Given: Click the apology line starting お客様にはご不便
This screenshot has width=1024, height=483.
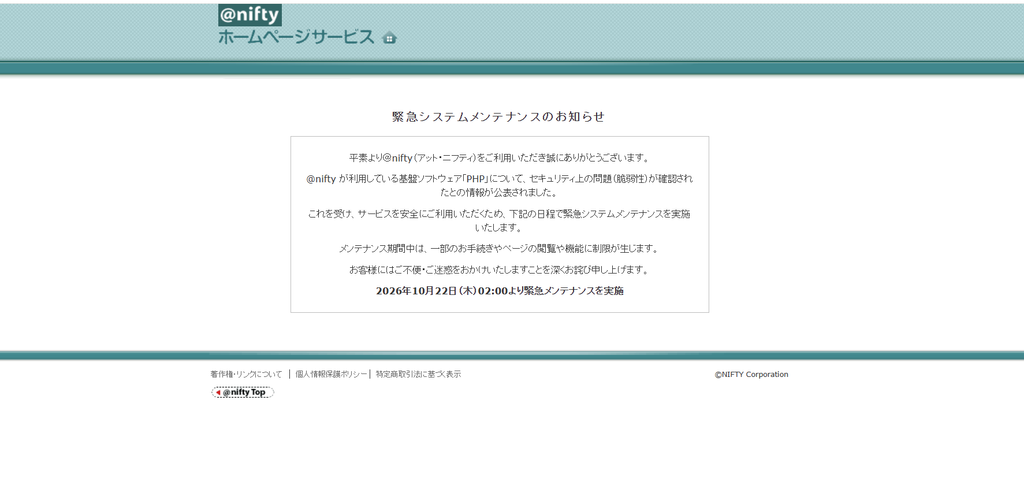Looking at the screenshot, I should (x=500, y=270).
